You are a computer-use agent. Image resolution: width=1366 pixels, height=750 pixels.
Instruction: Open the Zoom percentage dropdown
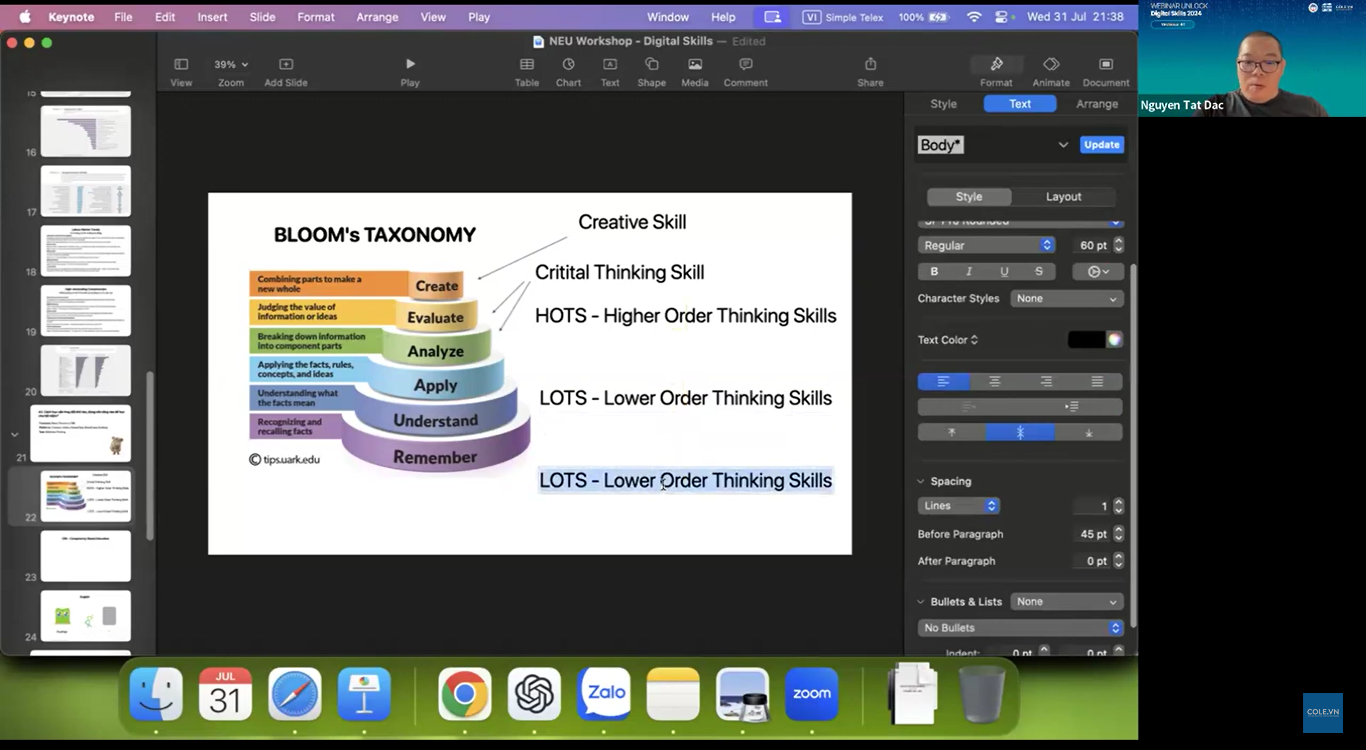pos(231,64)
